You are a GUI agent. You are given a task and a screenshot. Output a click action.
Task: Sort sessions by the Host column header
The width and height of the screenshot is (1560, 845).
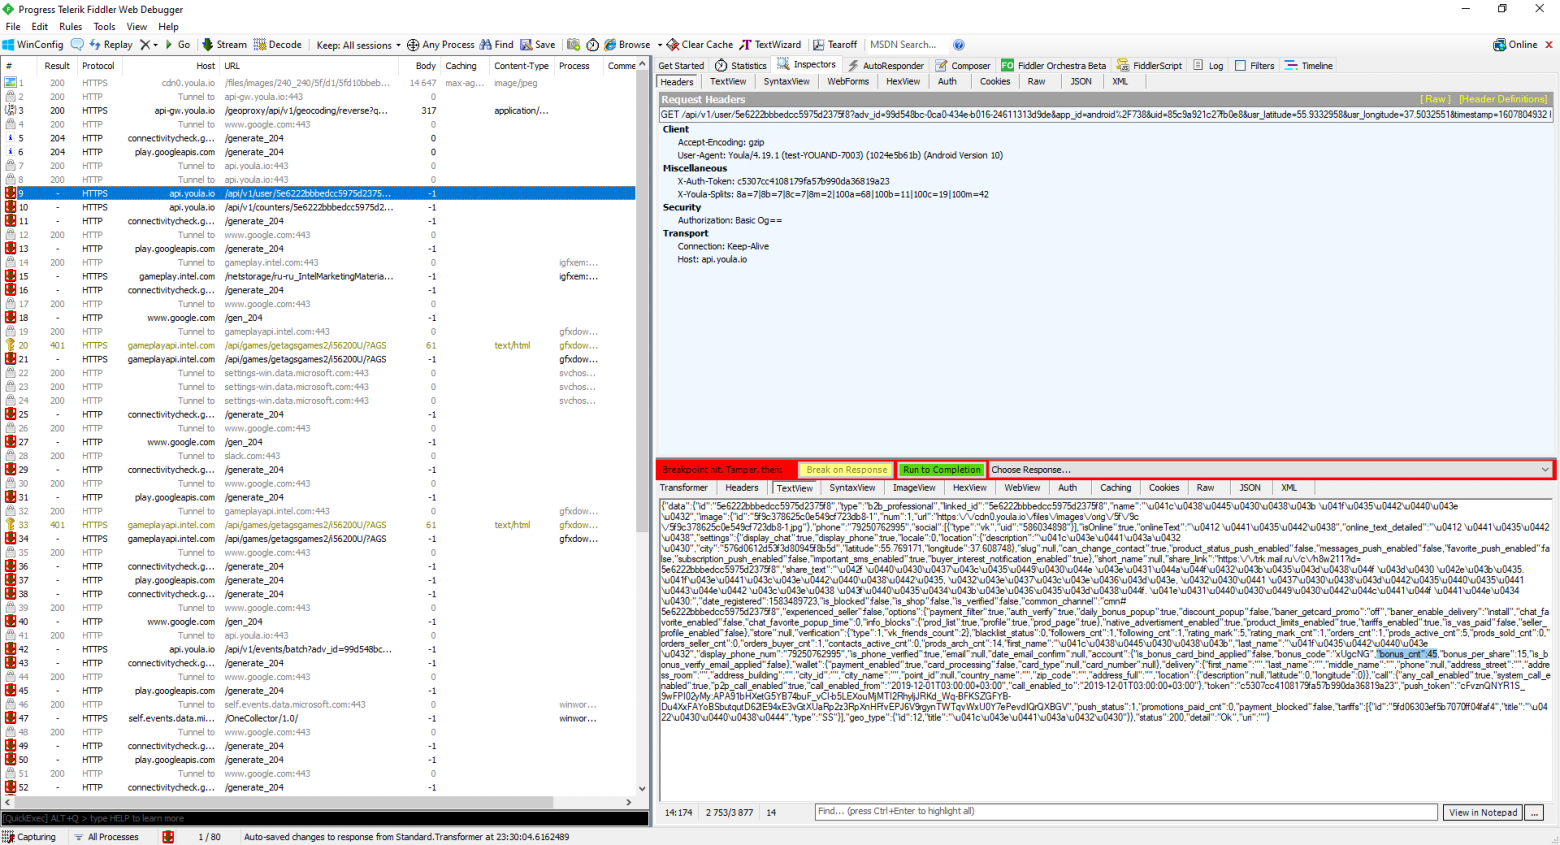coord(169,66)
